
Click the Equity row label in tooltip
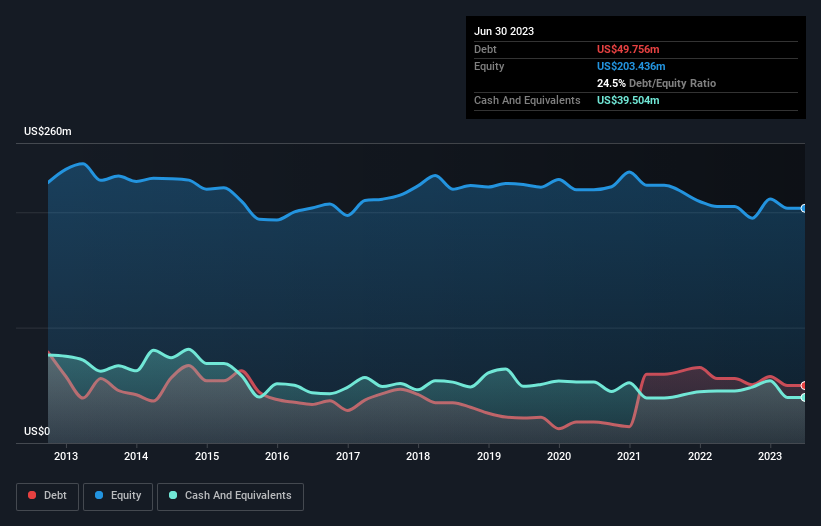click(x=489, y=66)
